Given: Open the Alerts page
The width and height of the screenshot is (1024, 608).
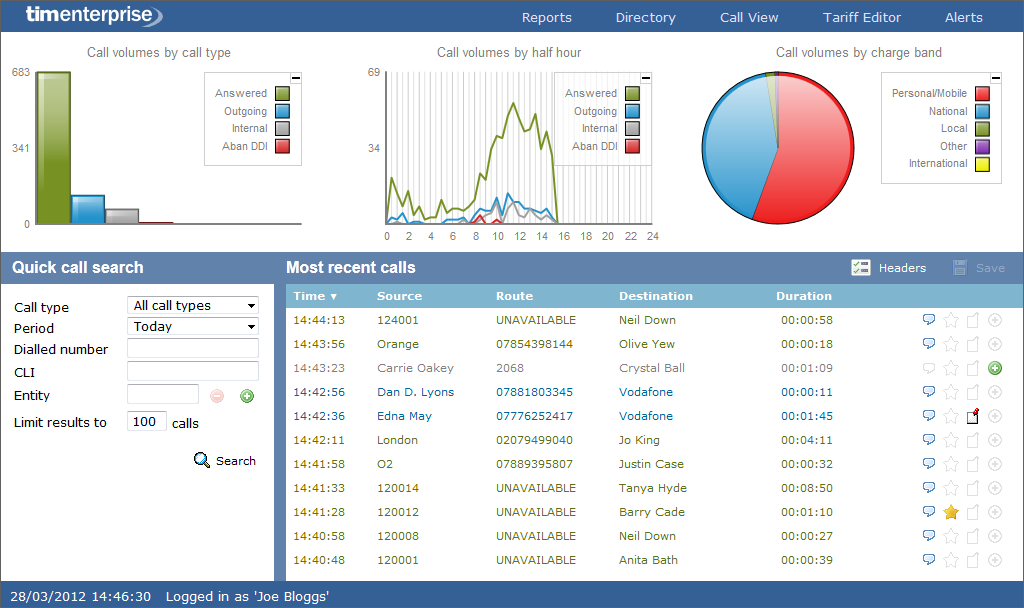Looking at the screenshot, I should click(x=963, y=17).
